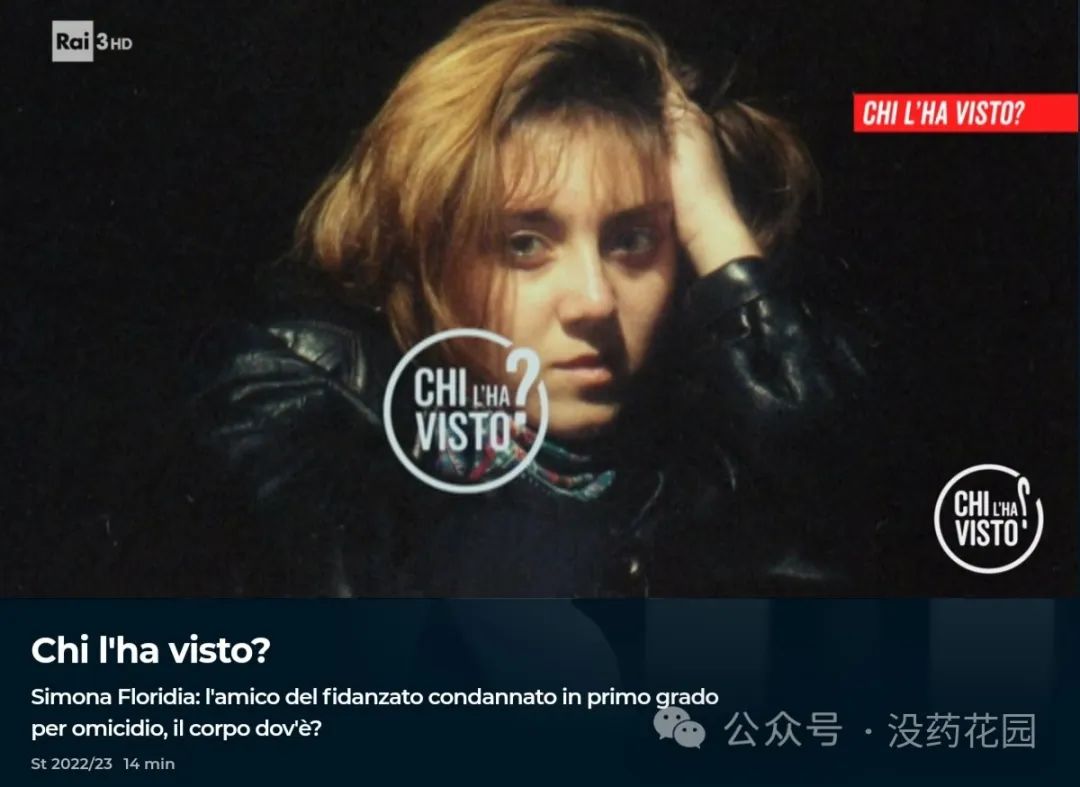Click the Rai text in channel logo

pos(72,41)
